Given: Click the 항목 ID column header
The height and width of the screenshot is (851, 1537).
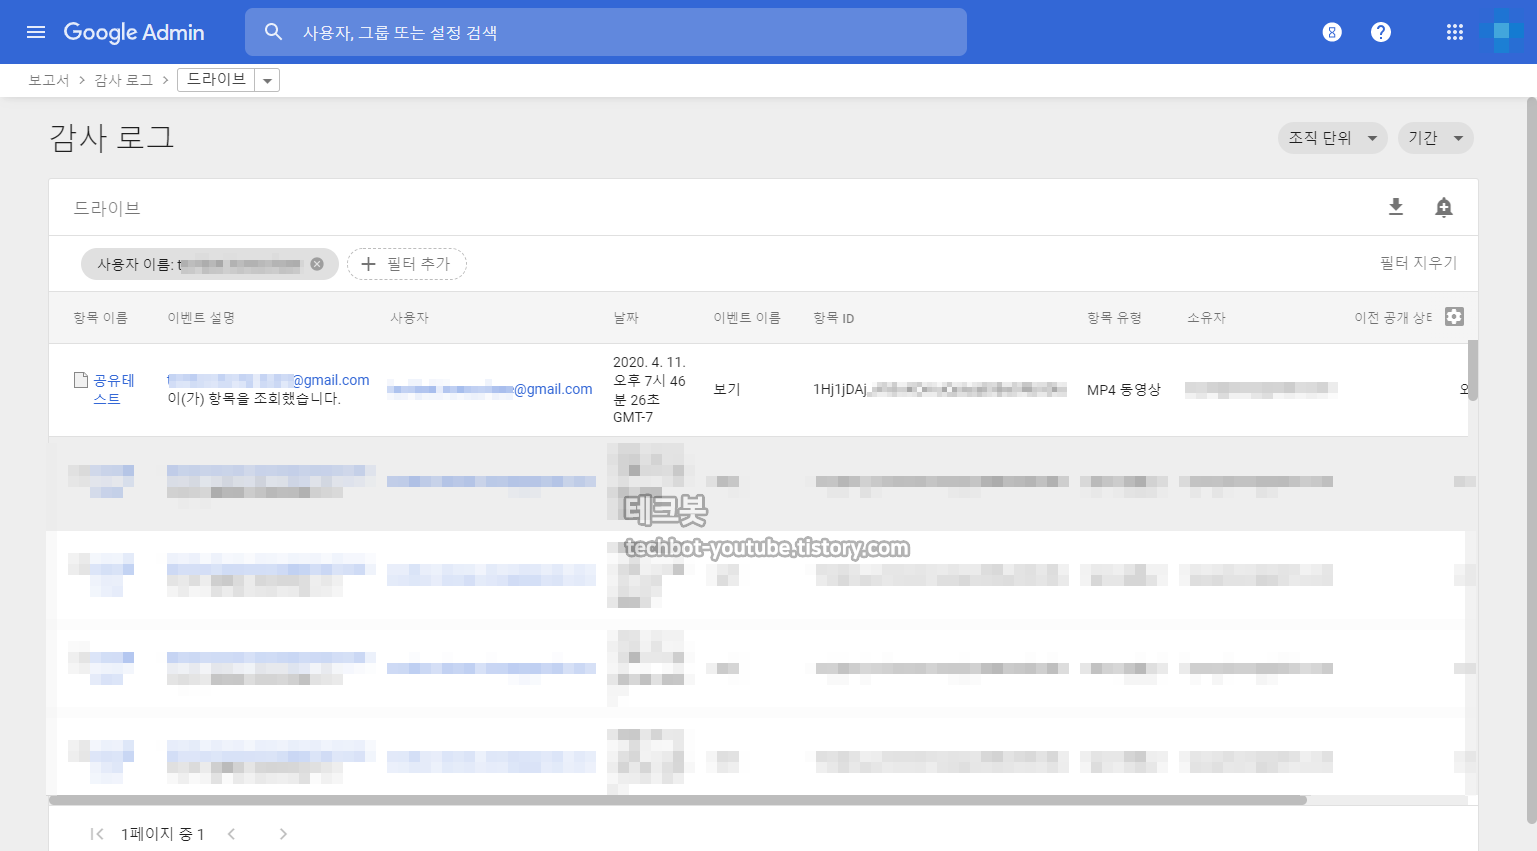Looking at the screenshot, I should (834, 318).
